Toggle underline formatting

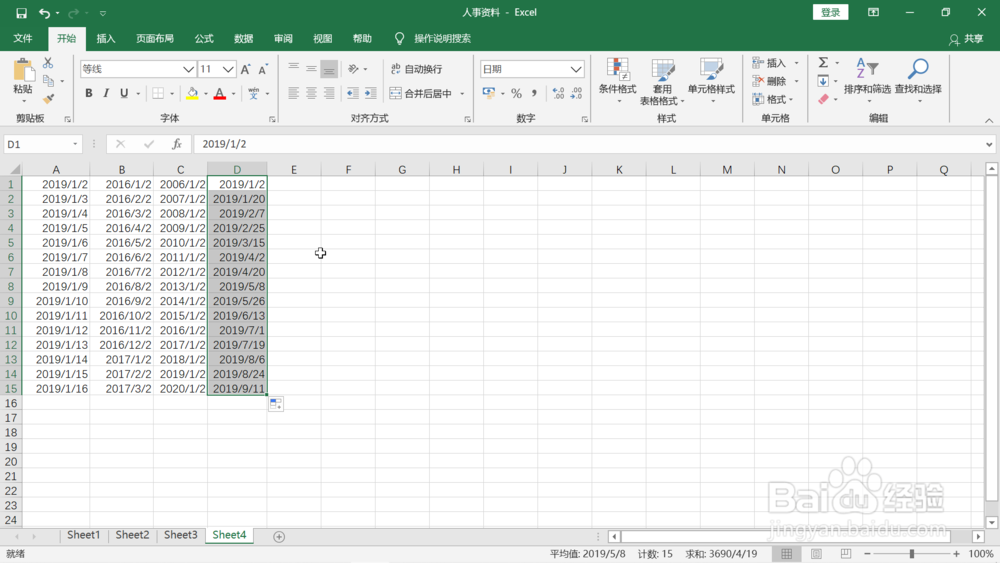[x=124, y=94]
